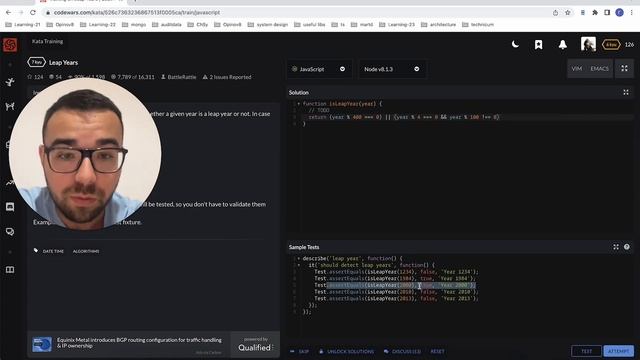Open the browser side panel icon
The height and width of the screenshot is (360, 640).
click(607, 13)
